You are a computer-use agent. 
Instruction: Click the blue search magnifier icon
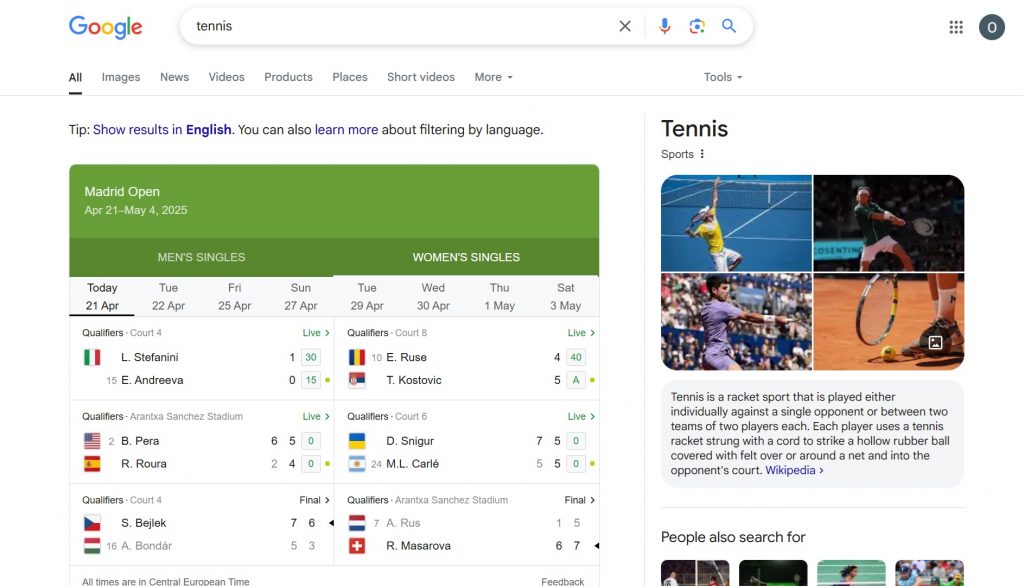click(x=729, y=26)
